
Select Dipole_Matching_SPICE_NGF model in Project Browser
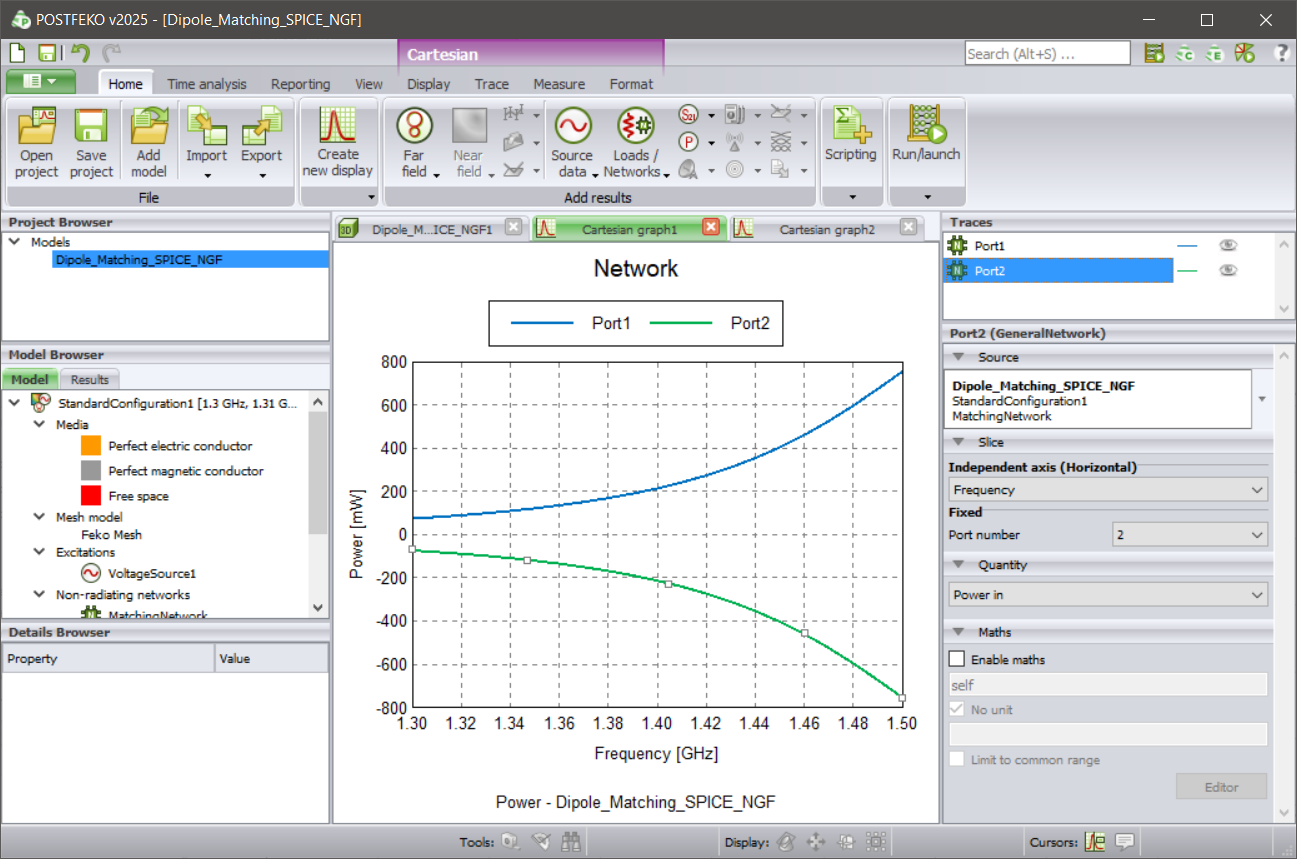(139, 259)
